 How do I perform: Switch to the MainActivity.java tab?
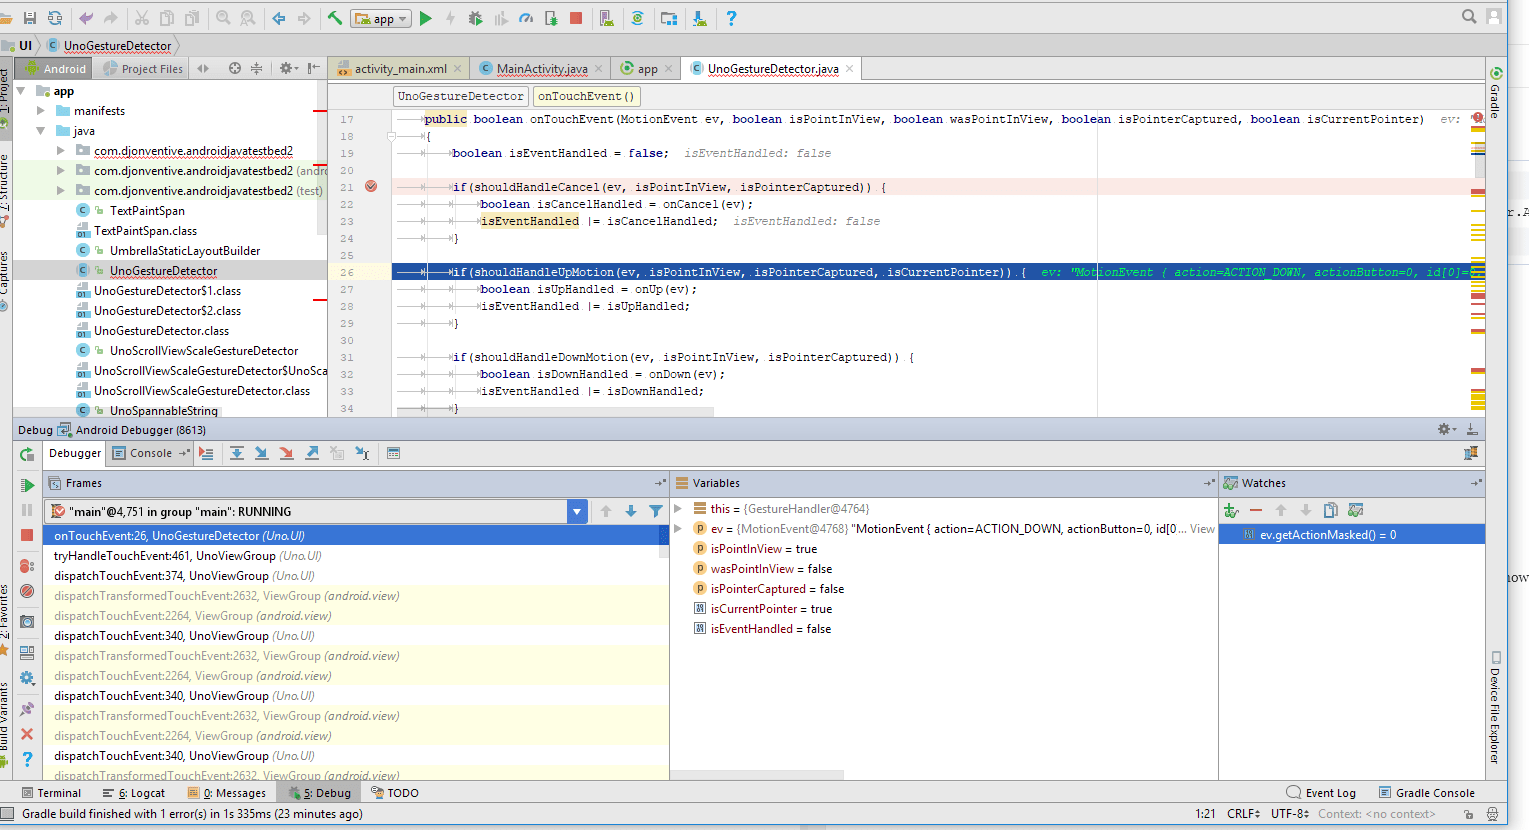541,68
